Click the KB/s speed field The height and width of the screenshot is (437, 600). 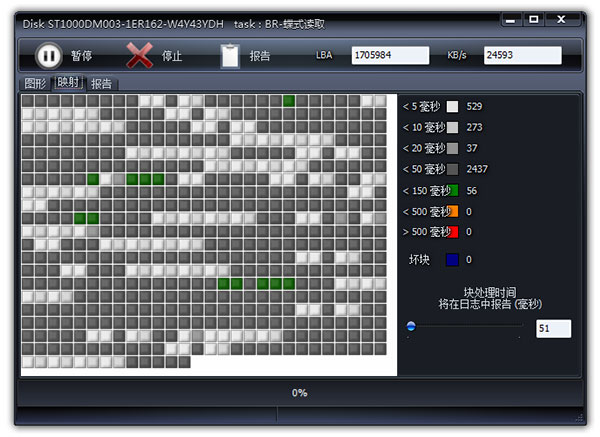coord(522,56)
